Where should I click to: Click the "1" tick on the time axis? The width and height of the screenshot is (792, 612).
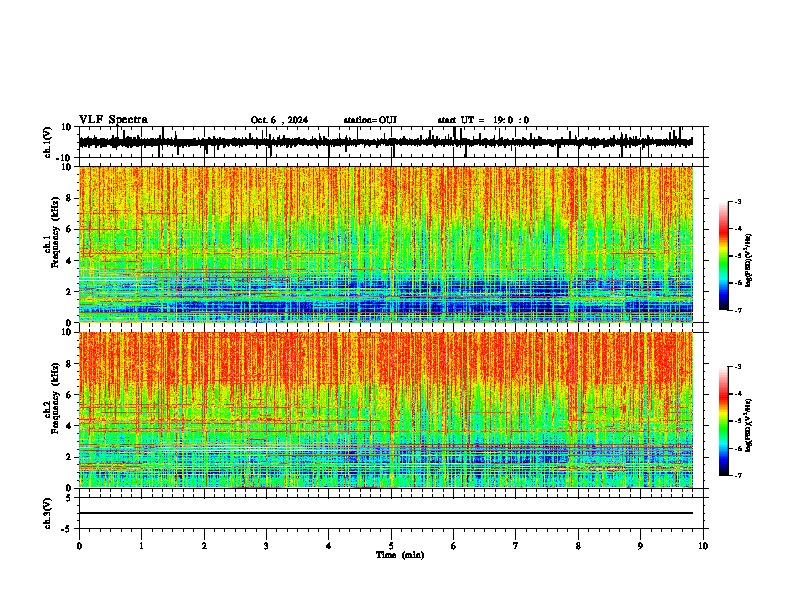coord(141,546)
